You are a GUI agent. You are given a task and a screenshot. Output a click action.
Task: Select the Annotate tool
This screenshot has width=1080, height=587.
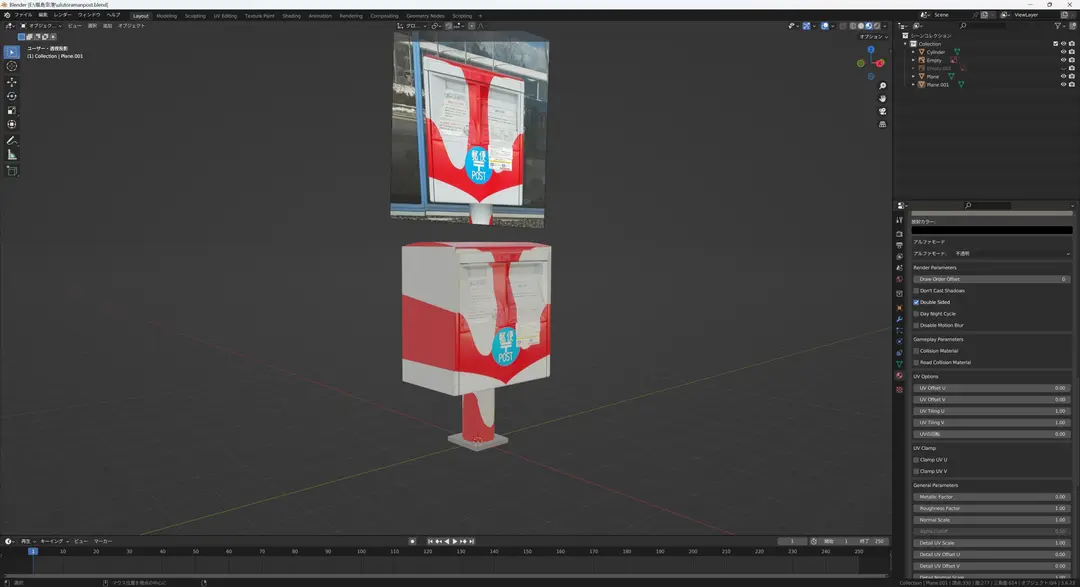point(12,141)
